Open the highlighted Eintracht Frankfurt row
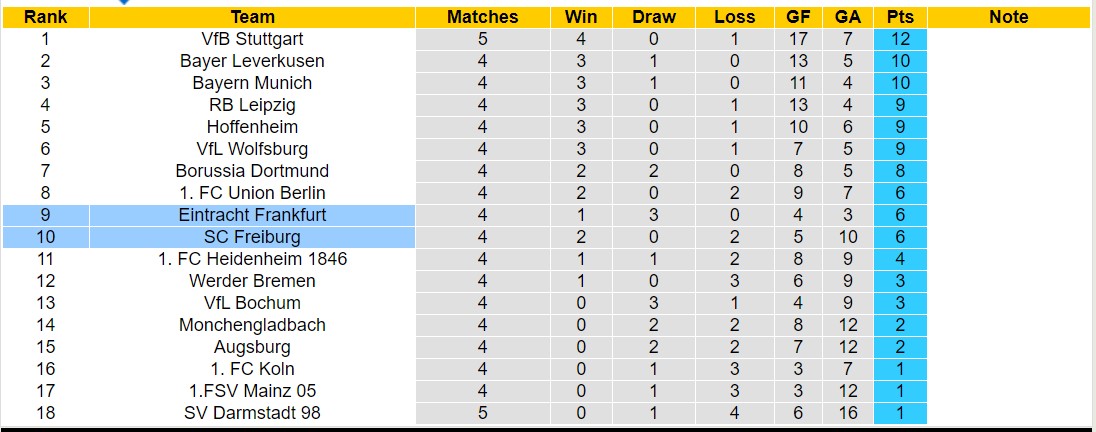This screenshot has width=1096, height=432. click(252, 215)
